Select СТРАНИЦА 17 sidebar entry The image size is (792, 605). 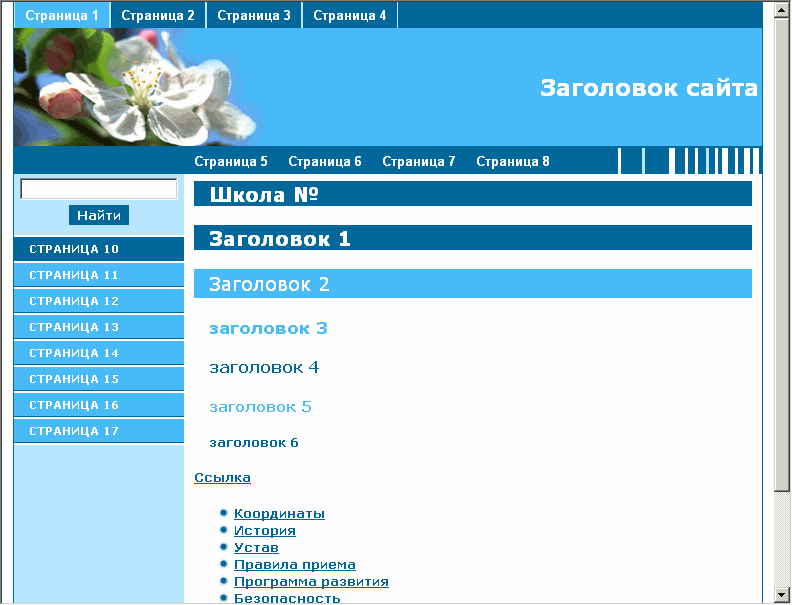pyautogui.click(x=99, y=431)
